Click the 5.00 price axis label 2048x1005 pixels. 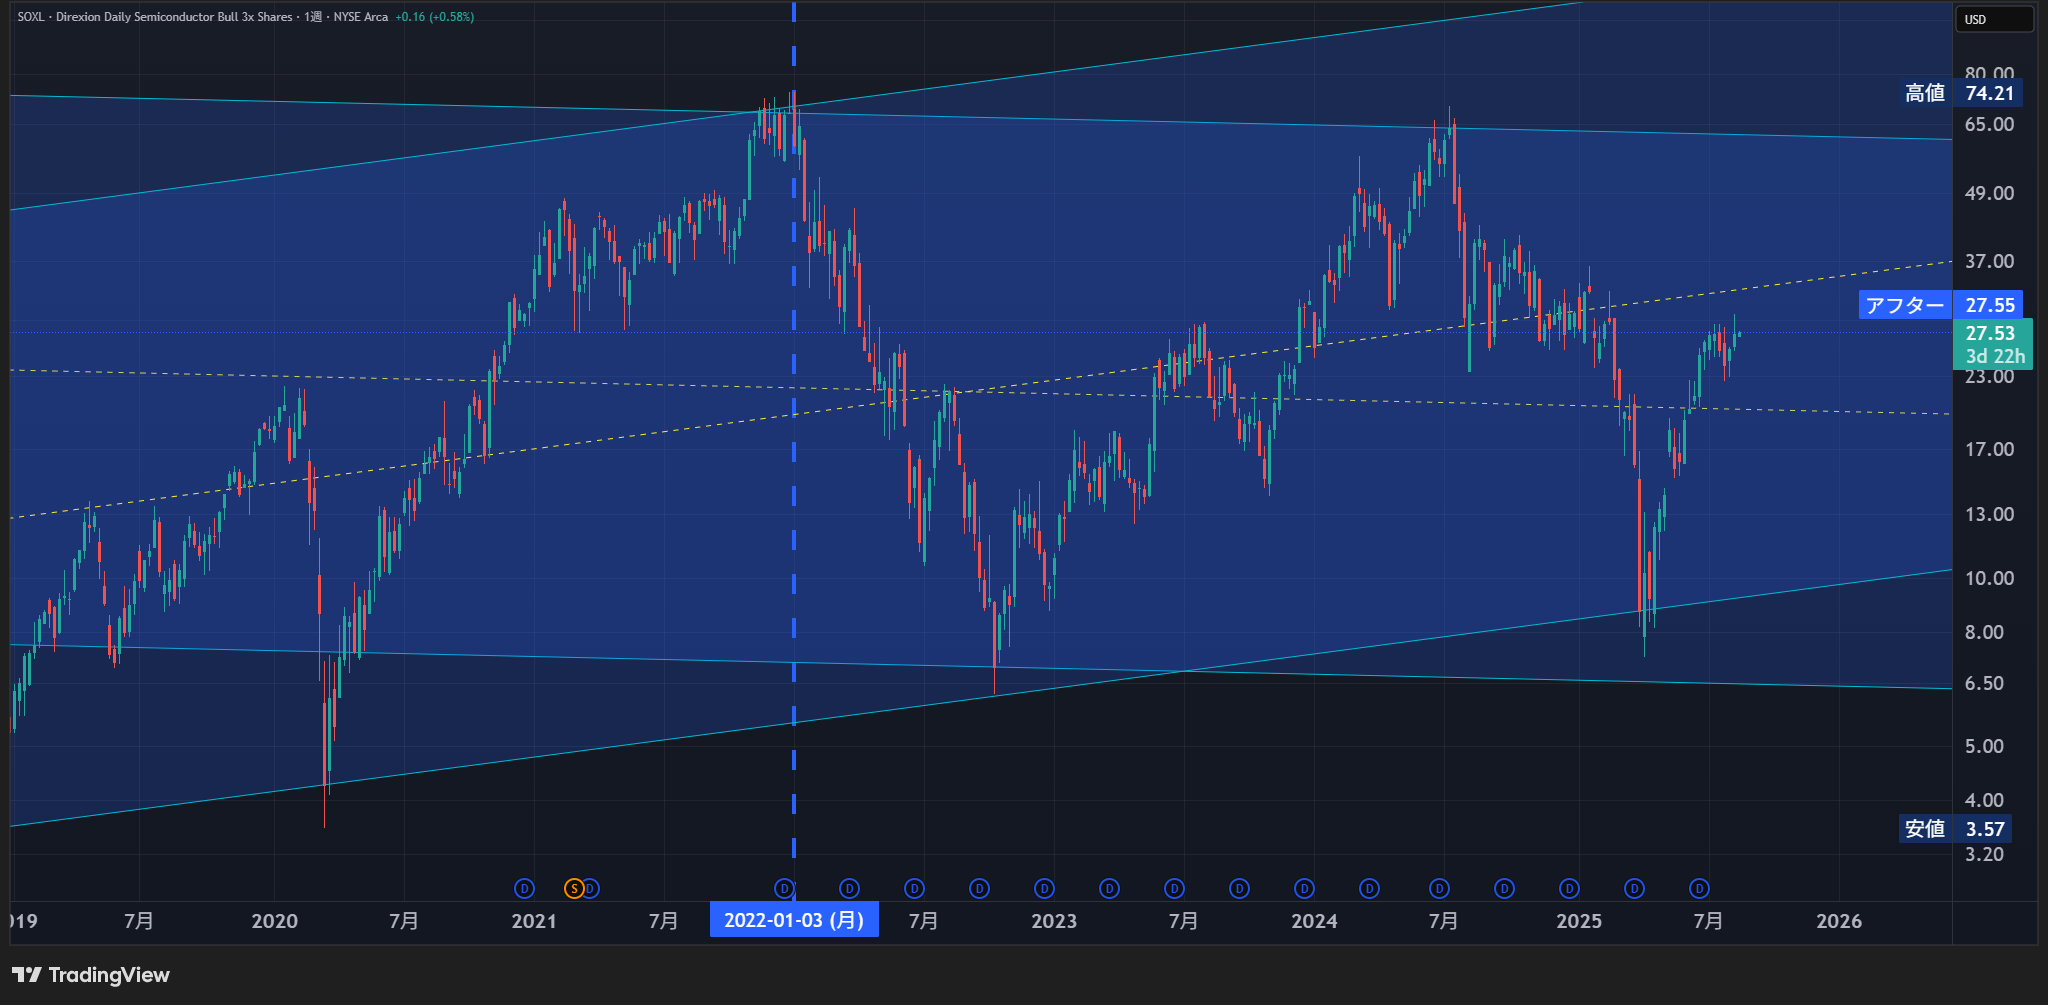[1984, 746]
